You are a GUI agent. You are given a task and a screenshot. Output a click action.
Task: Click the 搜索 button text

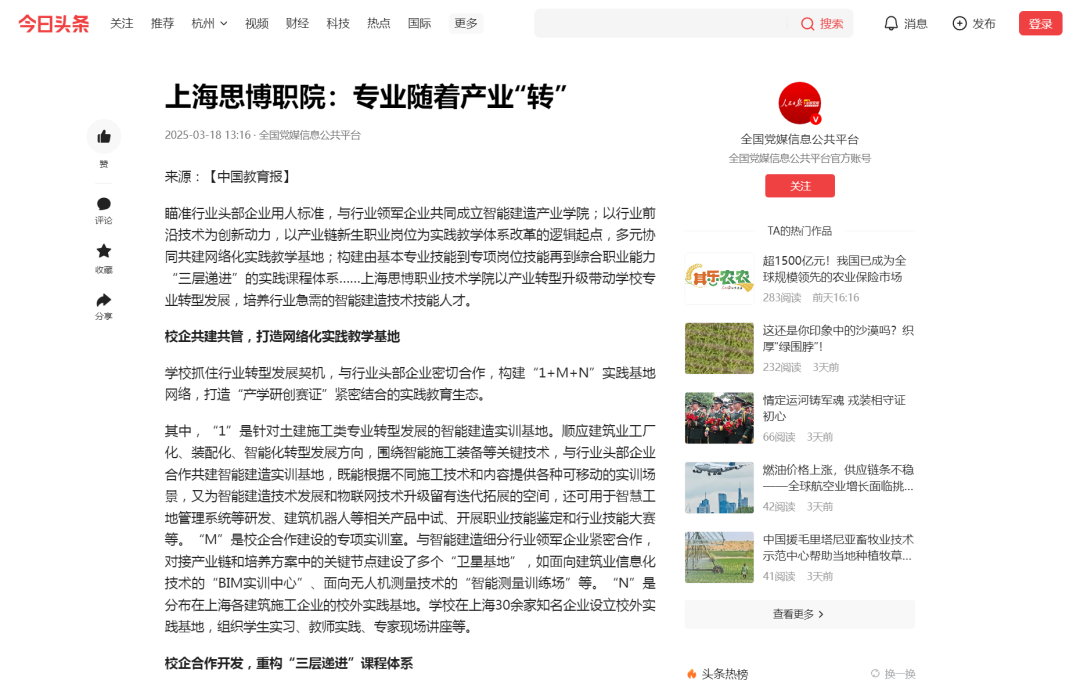pos(831,24)
